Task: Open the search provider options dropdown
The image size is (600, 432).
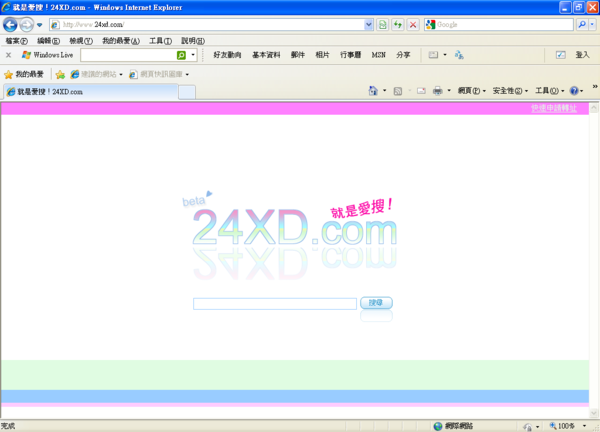Action: 592,24
